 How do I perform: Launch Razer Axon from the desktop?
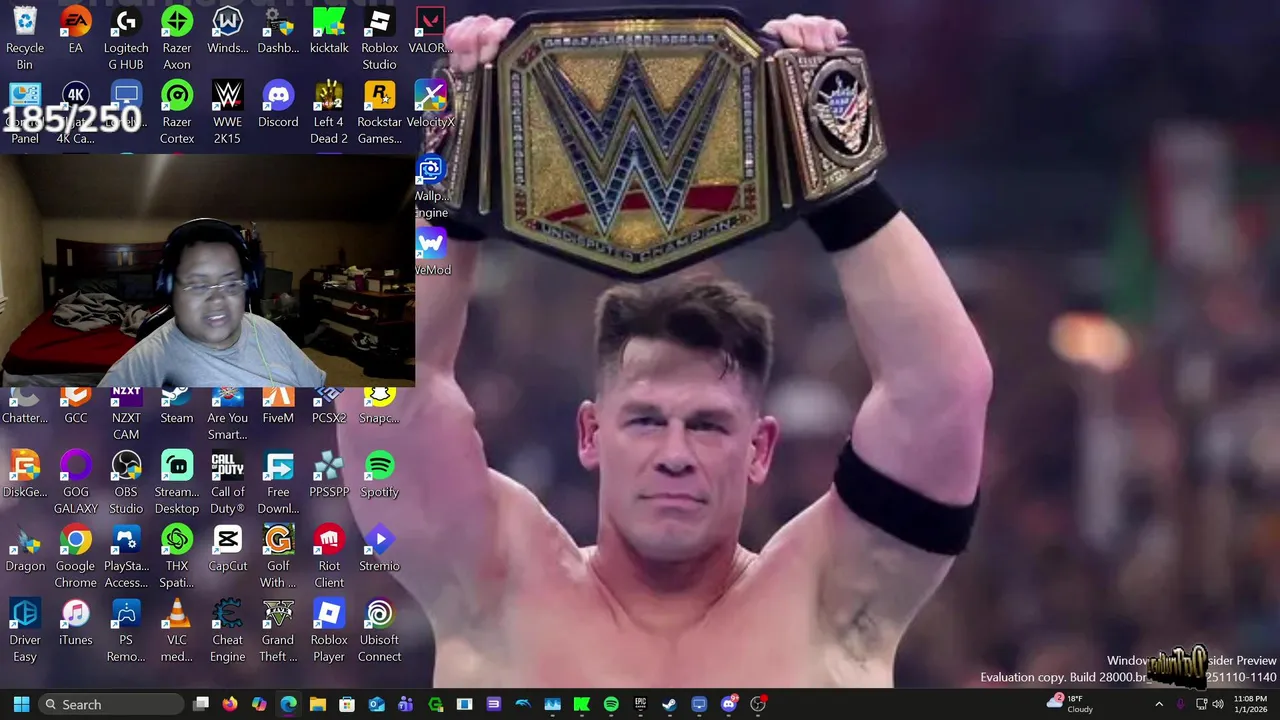(x=177, y=38)
